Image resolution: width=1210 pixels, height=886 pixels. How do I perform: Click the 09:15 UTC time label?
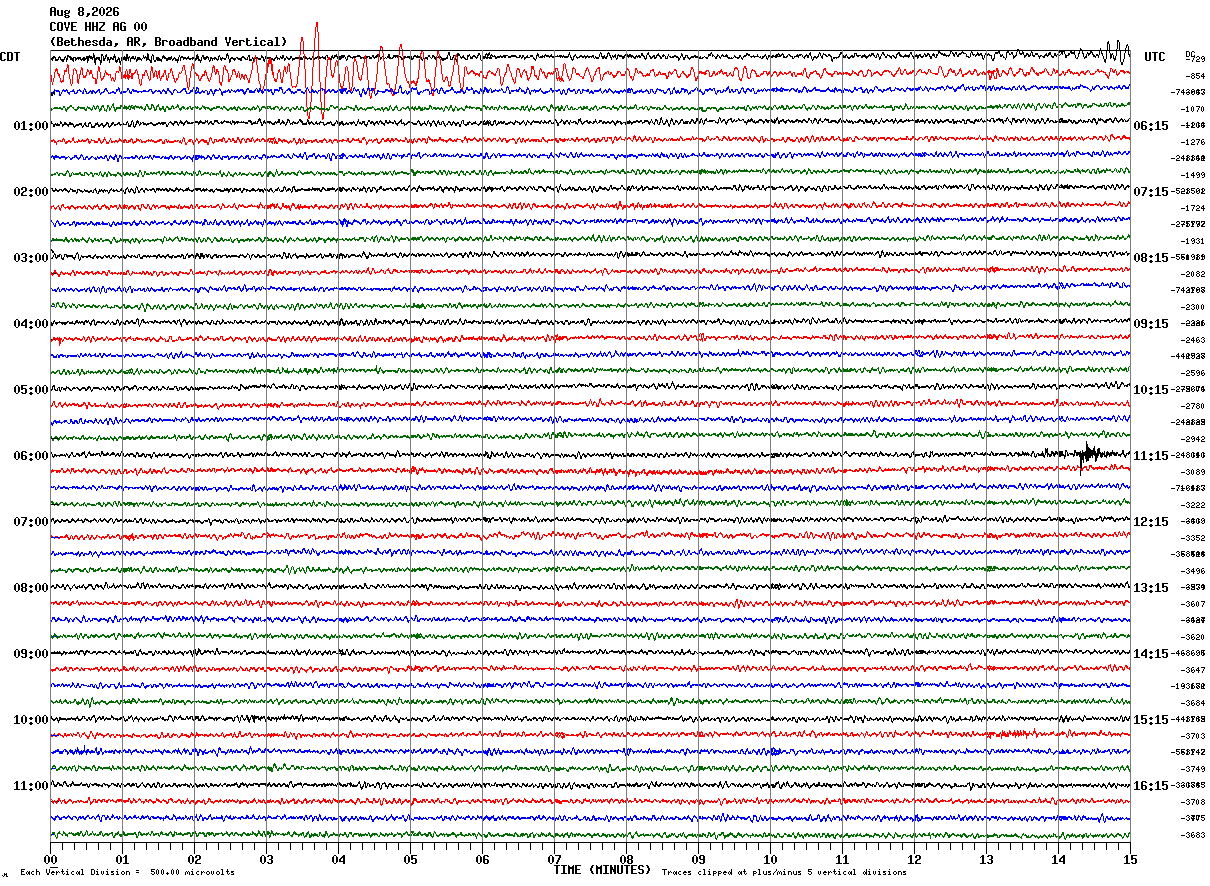tap(1151, 324)
